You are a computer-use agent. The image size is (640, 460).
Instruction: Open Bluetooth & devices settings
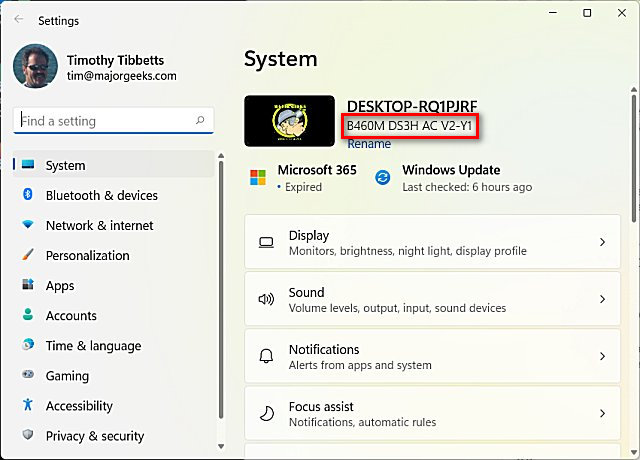pyautogui.click(x=113, y=195)
